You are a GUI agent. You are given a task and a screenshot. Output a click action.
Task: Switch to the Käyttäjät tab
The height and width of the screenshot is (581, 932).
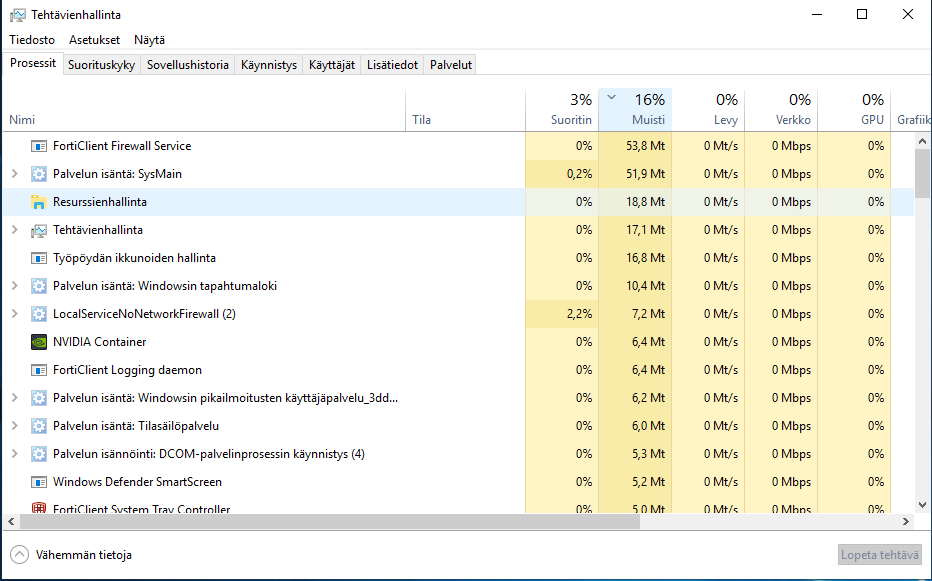pyautogui.click(x=332, y=65)
